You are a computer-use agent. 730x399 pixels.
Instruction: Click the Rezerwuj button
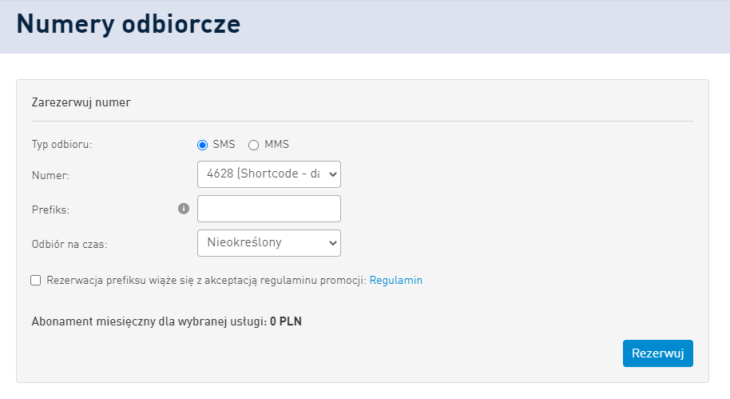point(658,353)
